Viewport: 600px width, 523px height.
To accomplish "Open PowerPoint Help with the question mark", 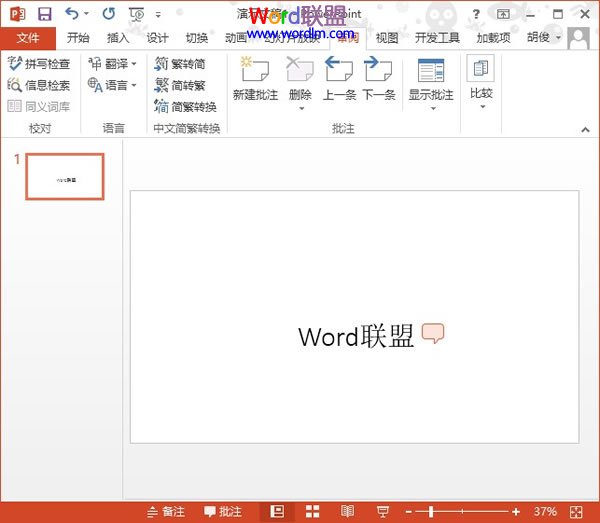I will click(476, 15).
